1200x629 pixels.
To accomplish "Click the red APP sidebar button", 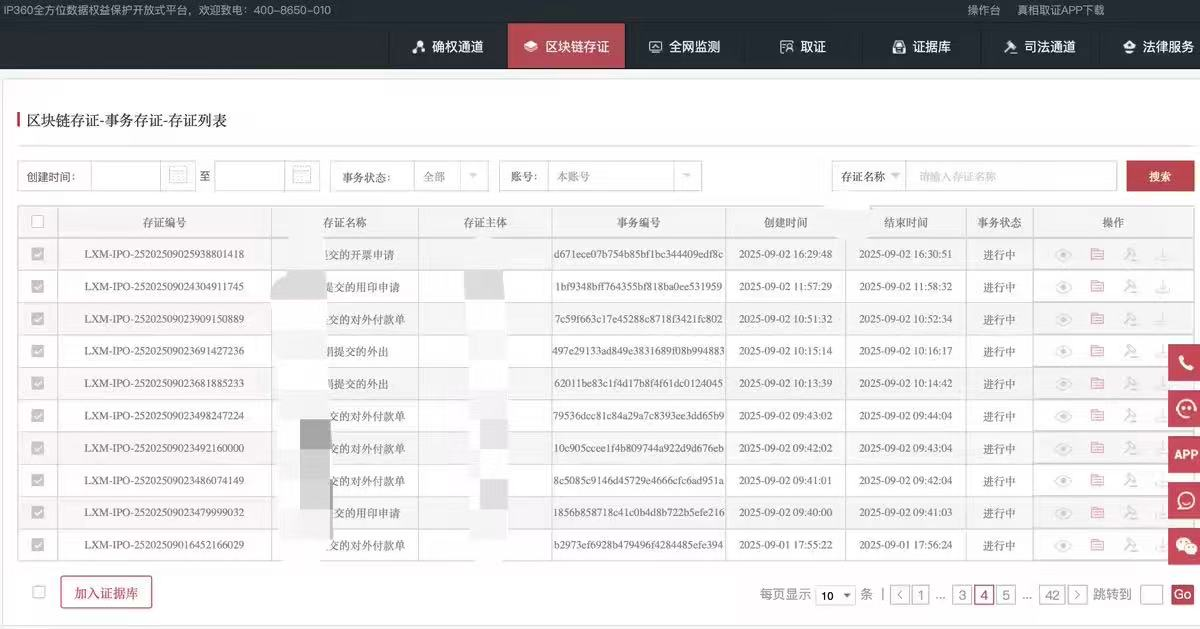I will [1185, 454].
